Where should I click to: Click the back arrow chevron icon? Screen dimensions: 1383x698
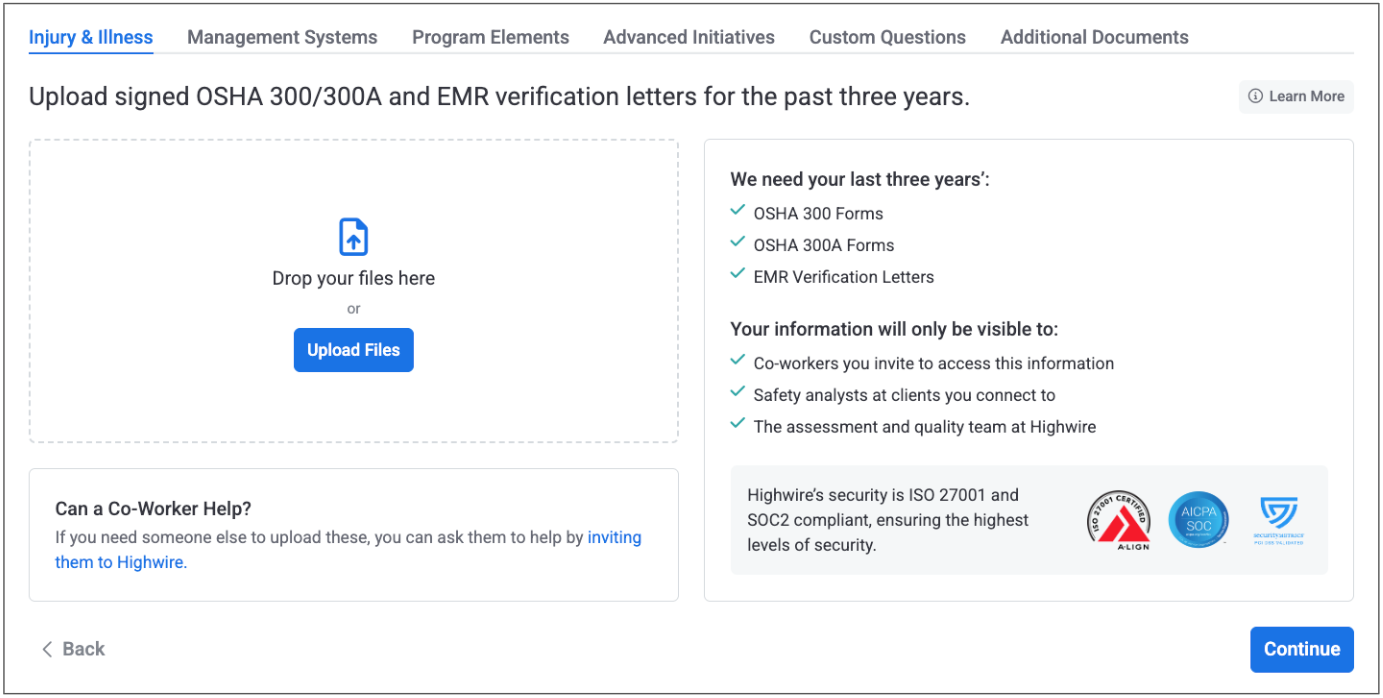click(x=47, y=649)
